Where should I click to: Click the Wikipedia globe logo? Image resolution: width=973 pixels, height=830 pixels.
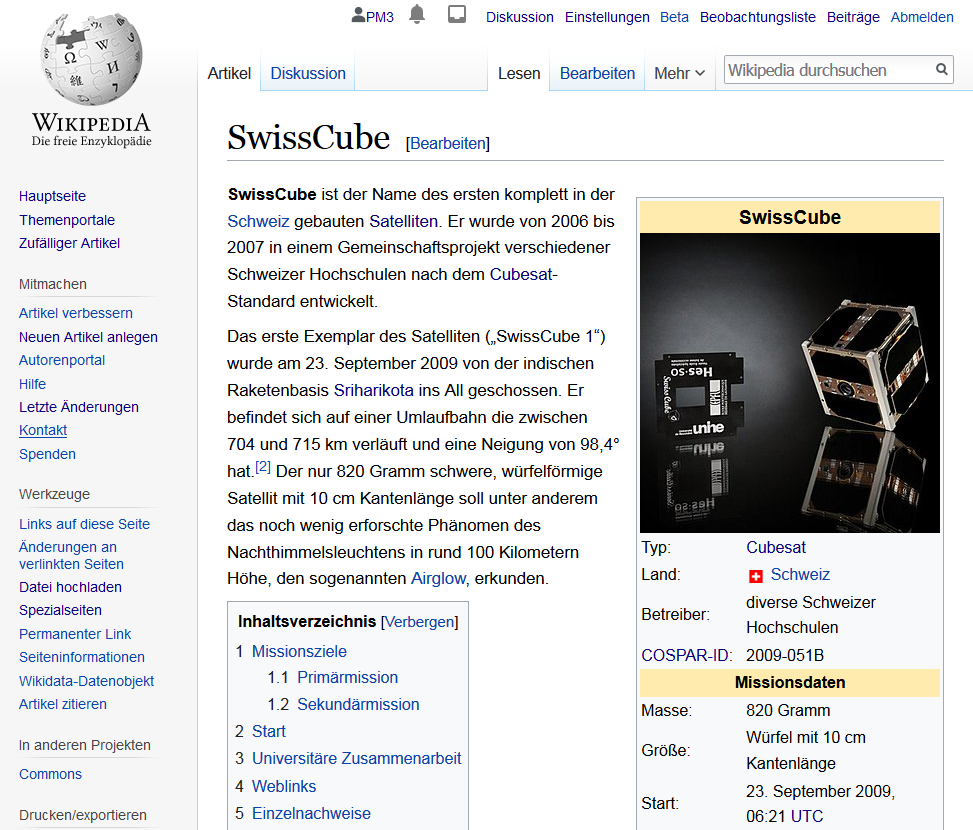(x=92, y=58)
